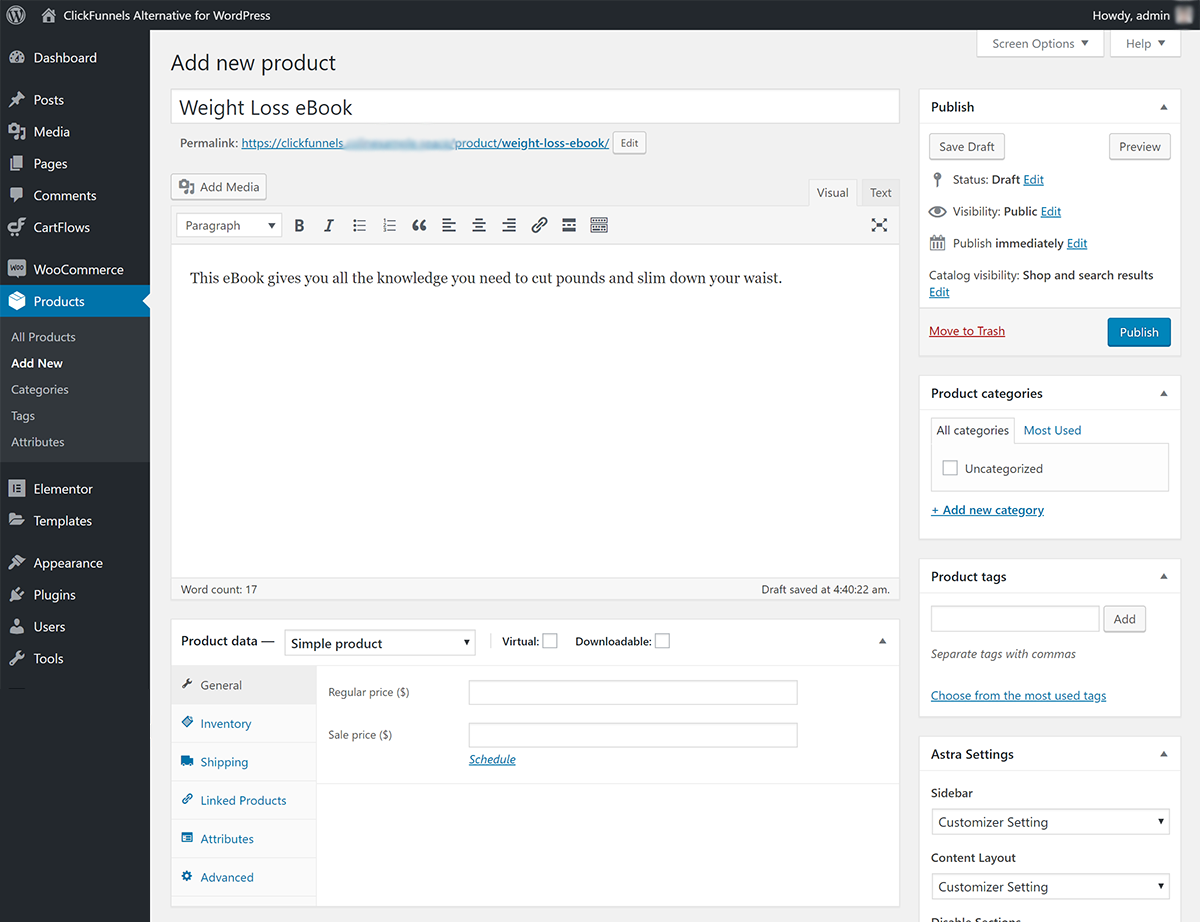The width and height of the screenshot is (1200, 922).
Task: Align text right in editor
Action: click(509, 225)
